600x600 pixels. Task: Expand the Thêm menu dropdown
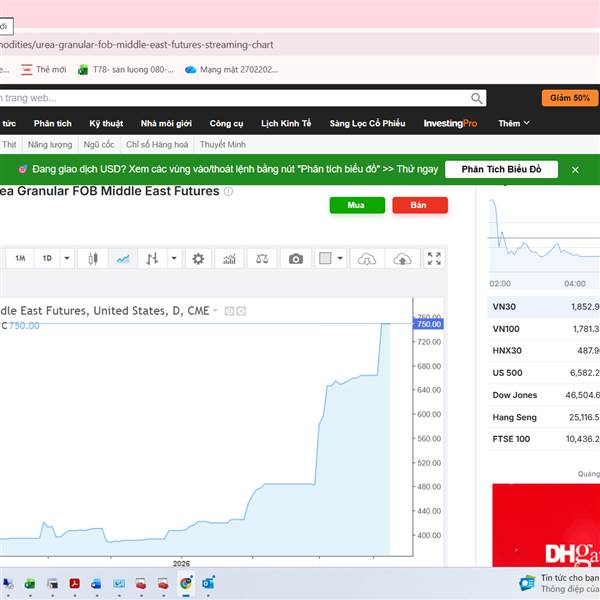[514, 123]
